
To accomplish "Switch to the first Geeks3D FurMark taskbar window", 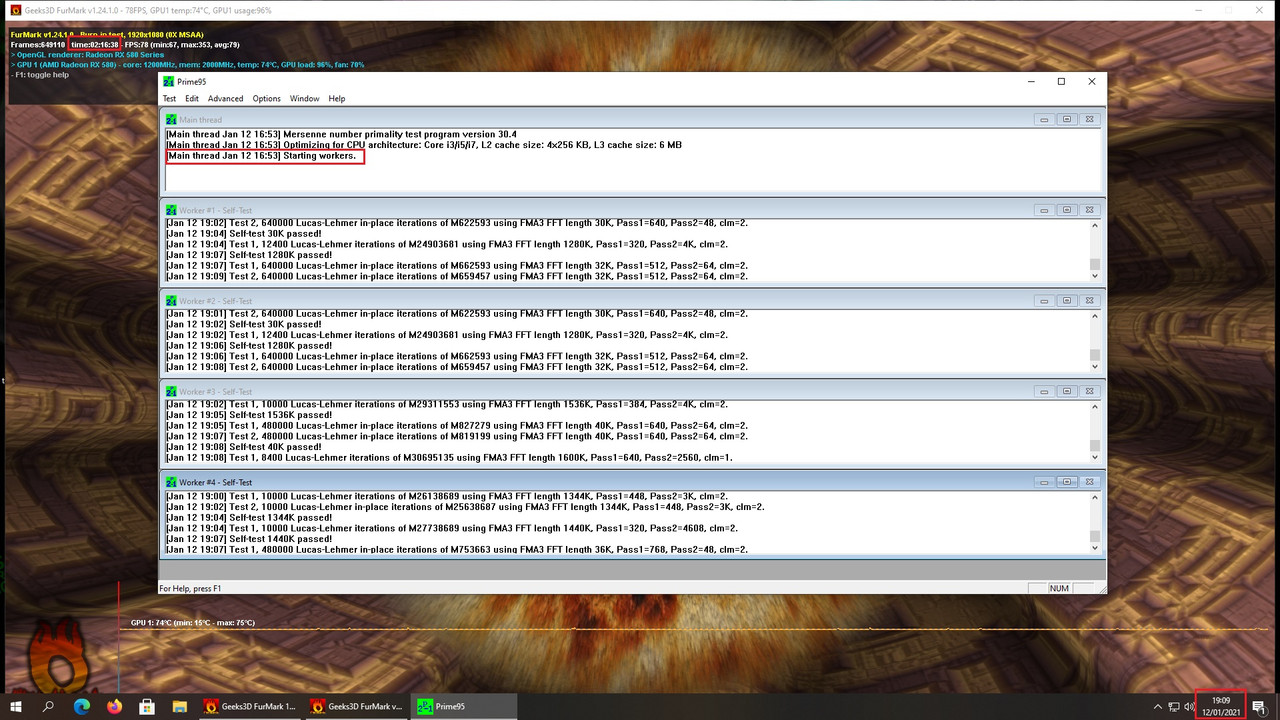I will click(250, 706).
